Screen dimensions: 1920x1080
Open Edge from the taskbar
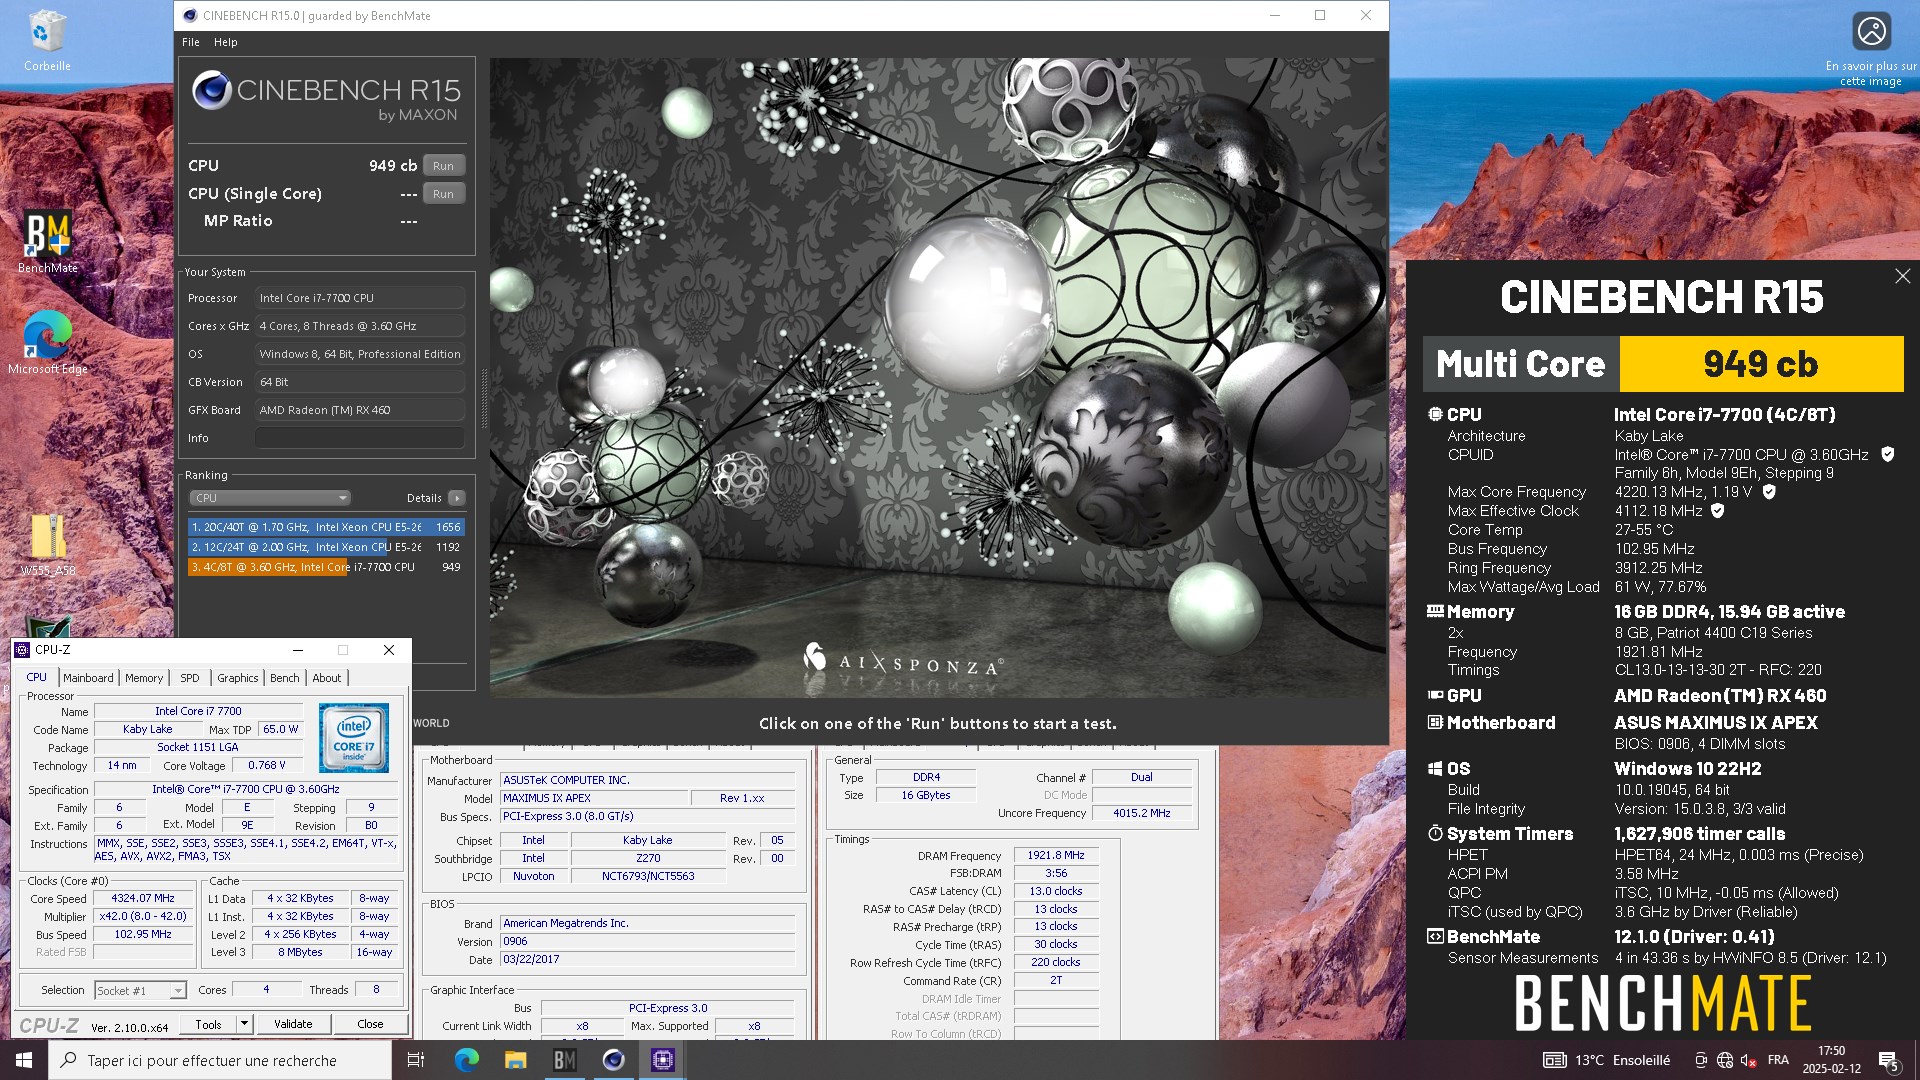pos(466,1060)
